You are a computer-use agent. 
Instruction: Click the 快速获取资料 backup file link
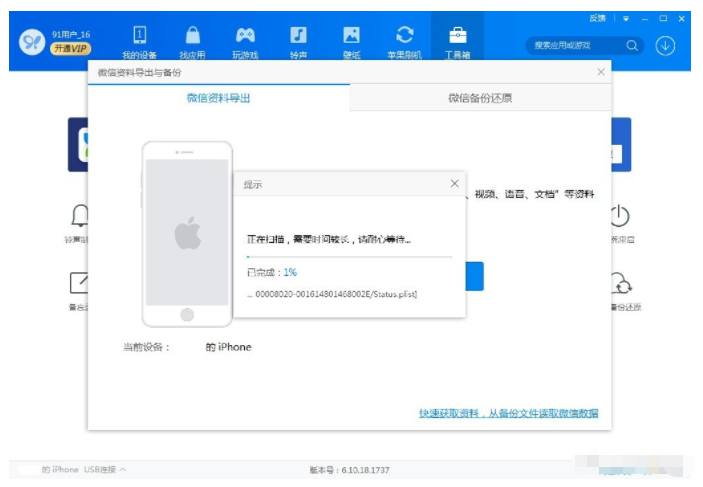[508, 413]
